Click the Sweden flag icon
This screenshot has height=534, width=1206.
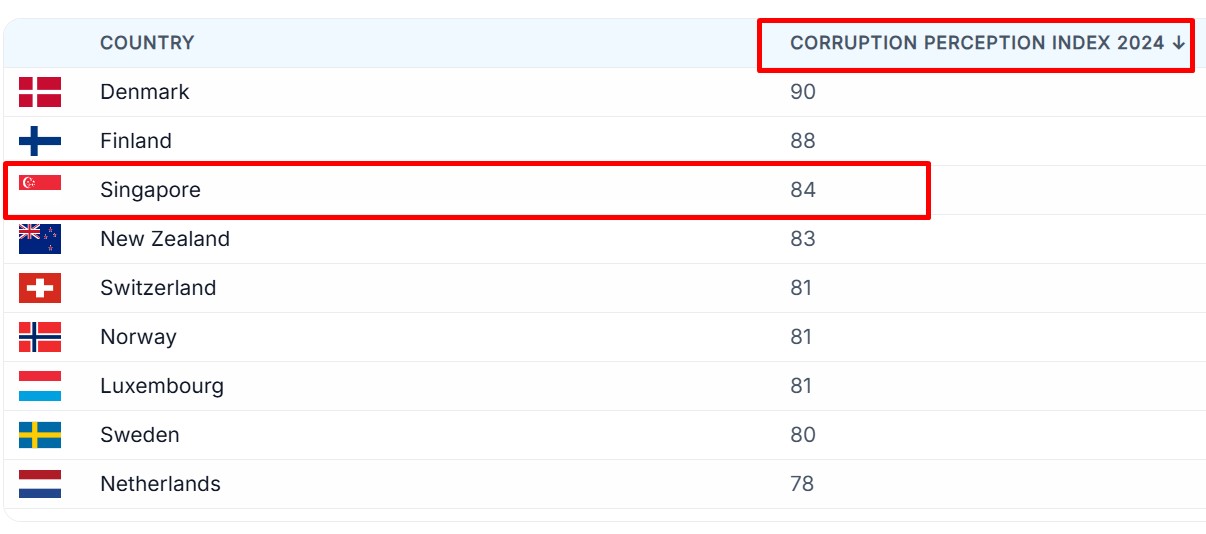tap(40, 435)
